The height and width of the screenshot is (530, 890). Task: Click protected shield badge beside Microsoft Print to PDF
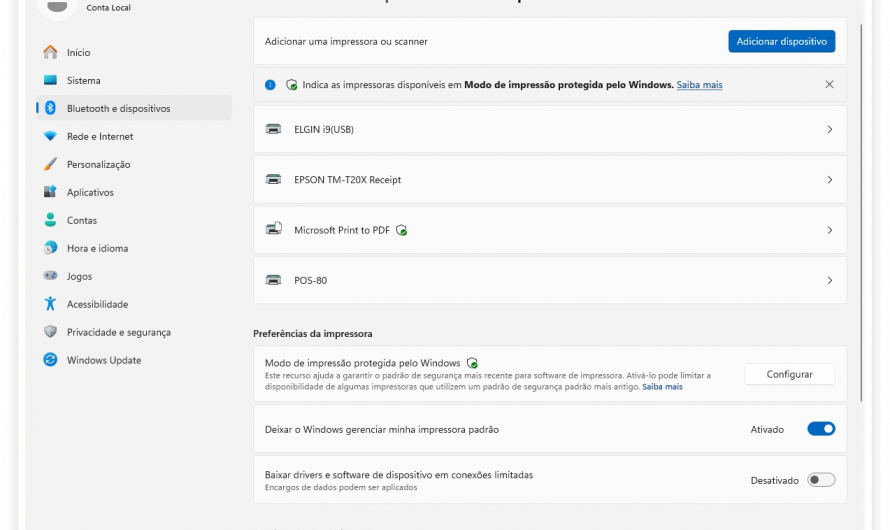(401, 230)
